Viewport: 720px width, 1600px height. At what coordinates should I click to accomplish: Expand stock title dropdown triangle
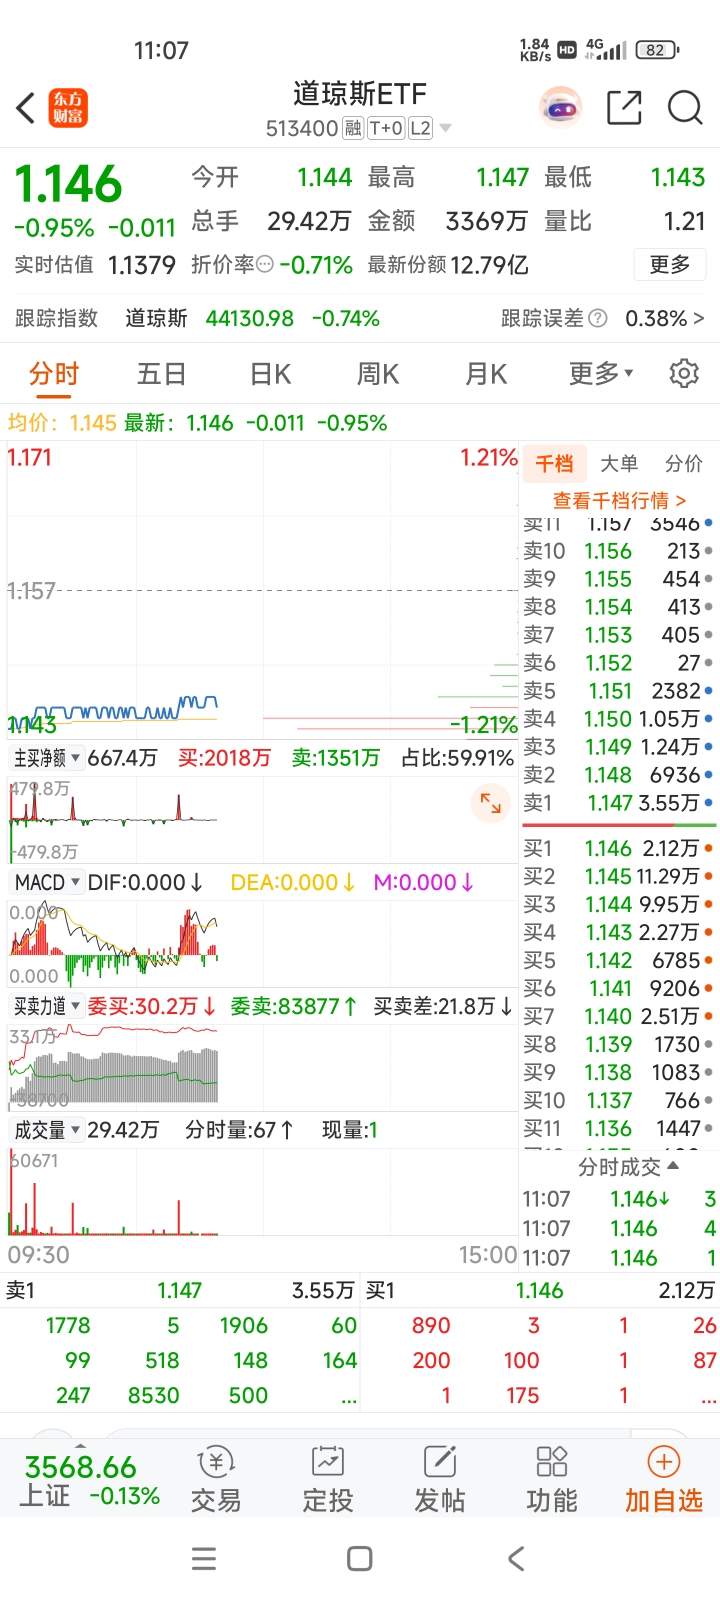(x=446, y=128)
